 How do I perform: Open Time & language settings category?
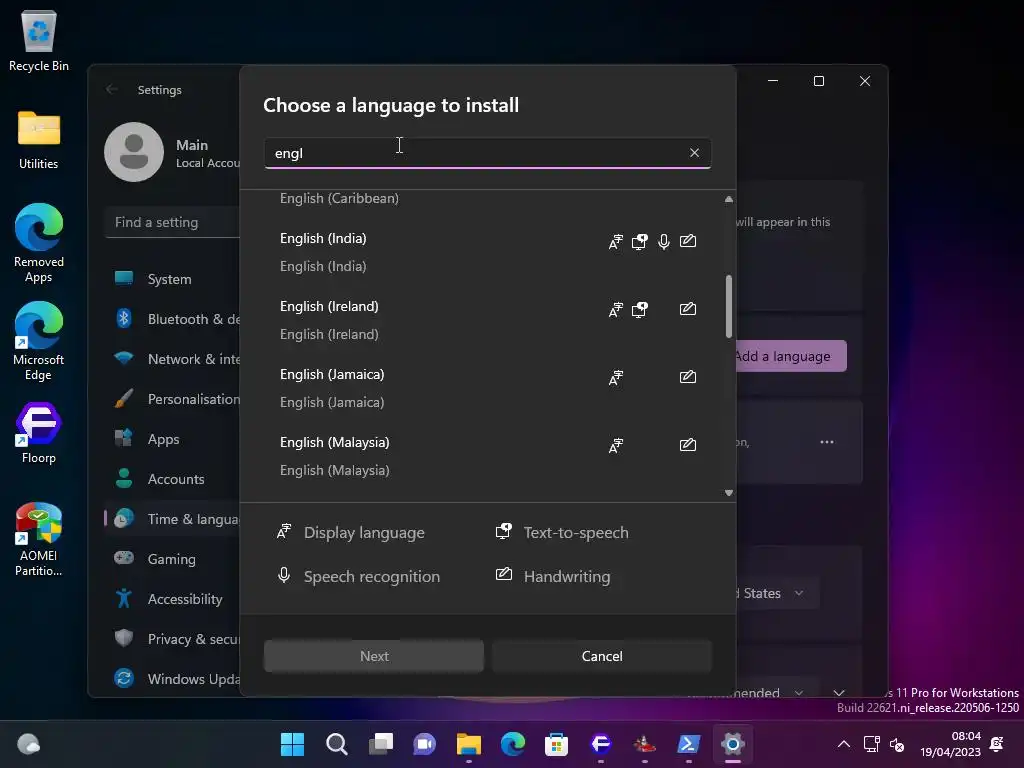click(x=172, y=519)
